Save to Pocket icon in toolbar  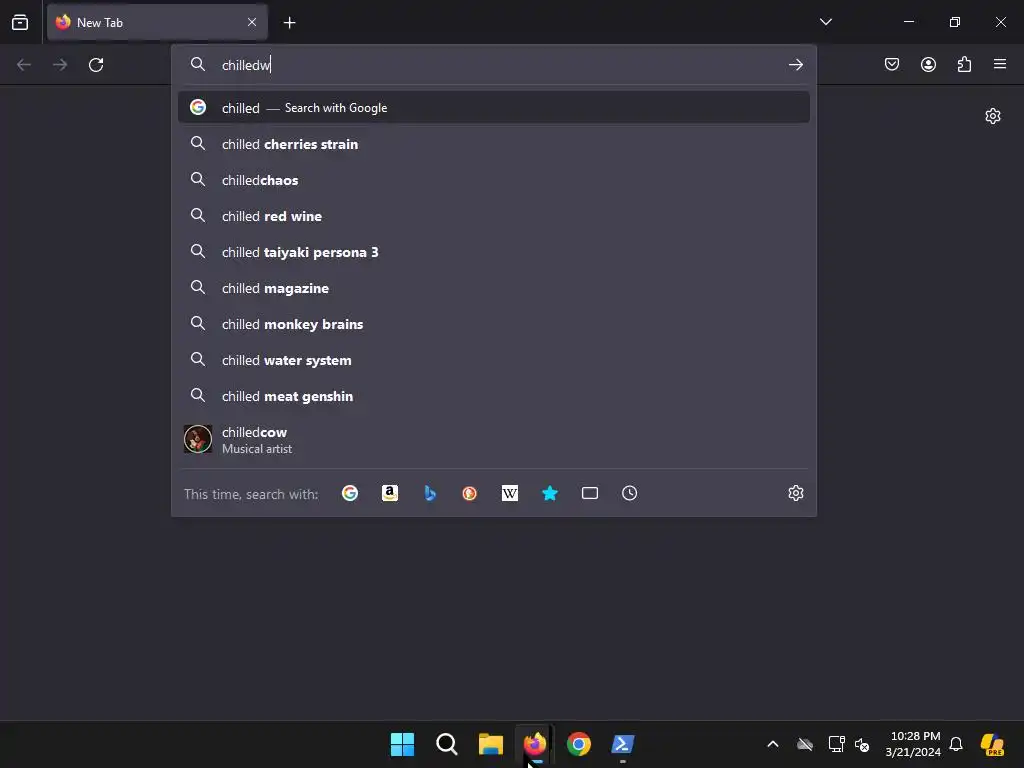pos(892,64)
